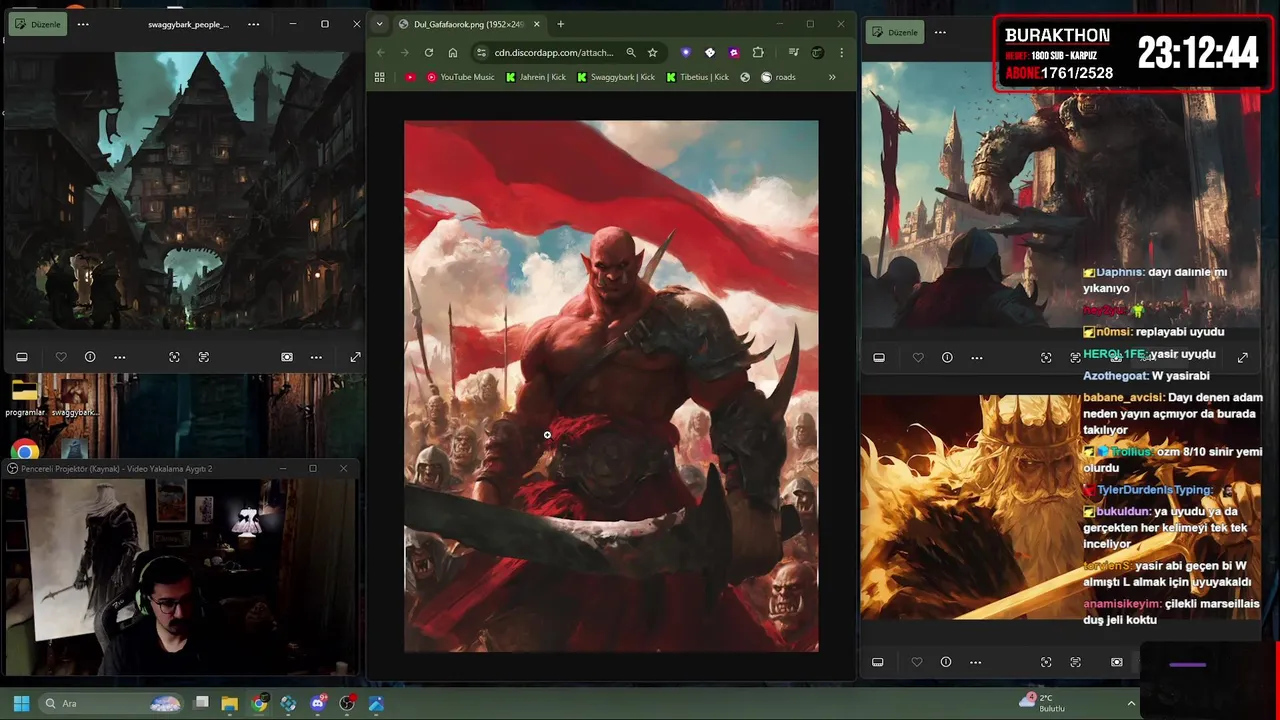
Task: Click the purple shield extension icon
Action: tap(686, 52)
